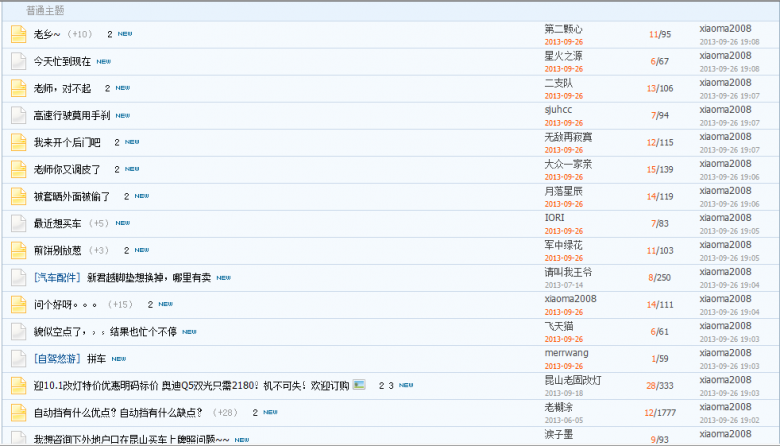Open thread 老师你又调皮了
The width and height of the screenshot is (780, 446).
67,169
